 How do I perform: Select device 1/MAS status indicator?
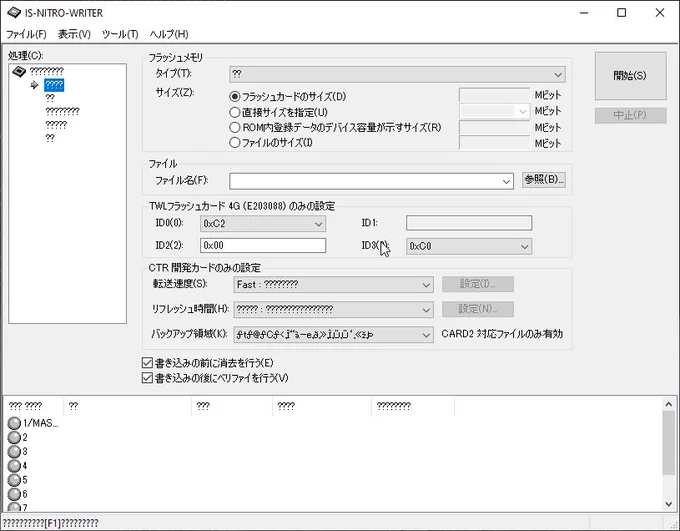coord(14,423)
